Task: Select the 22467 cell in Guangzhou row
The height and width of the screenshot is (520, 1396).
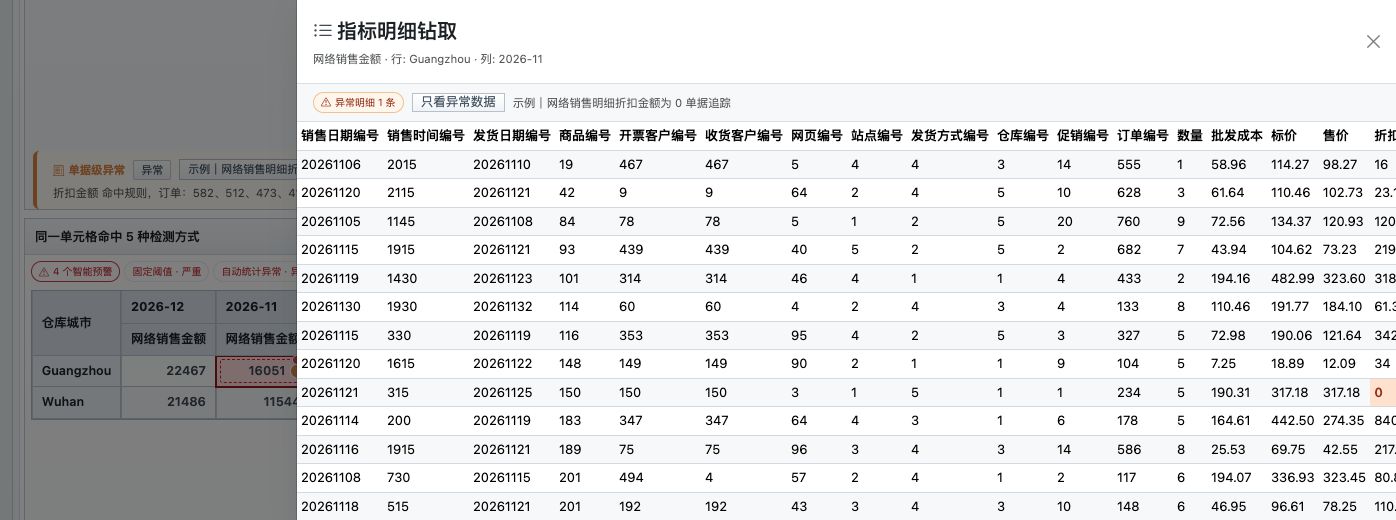Action: pos(167,371)
